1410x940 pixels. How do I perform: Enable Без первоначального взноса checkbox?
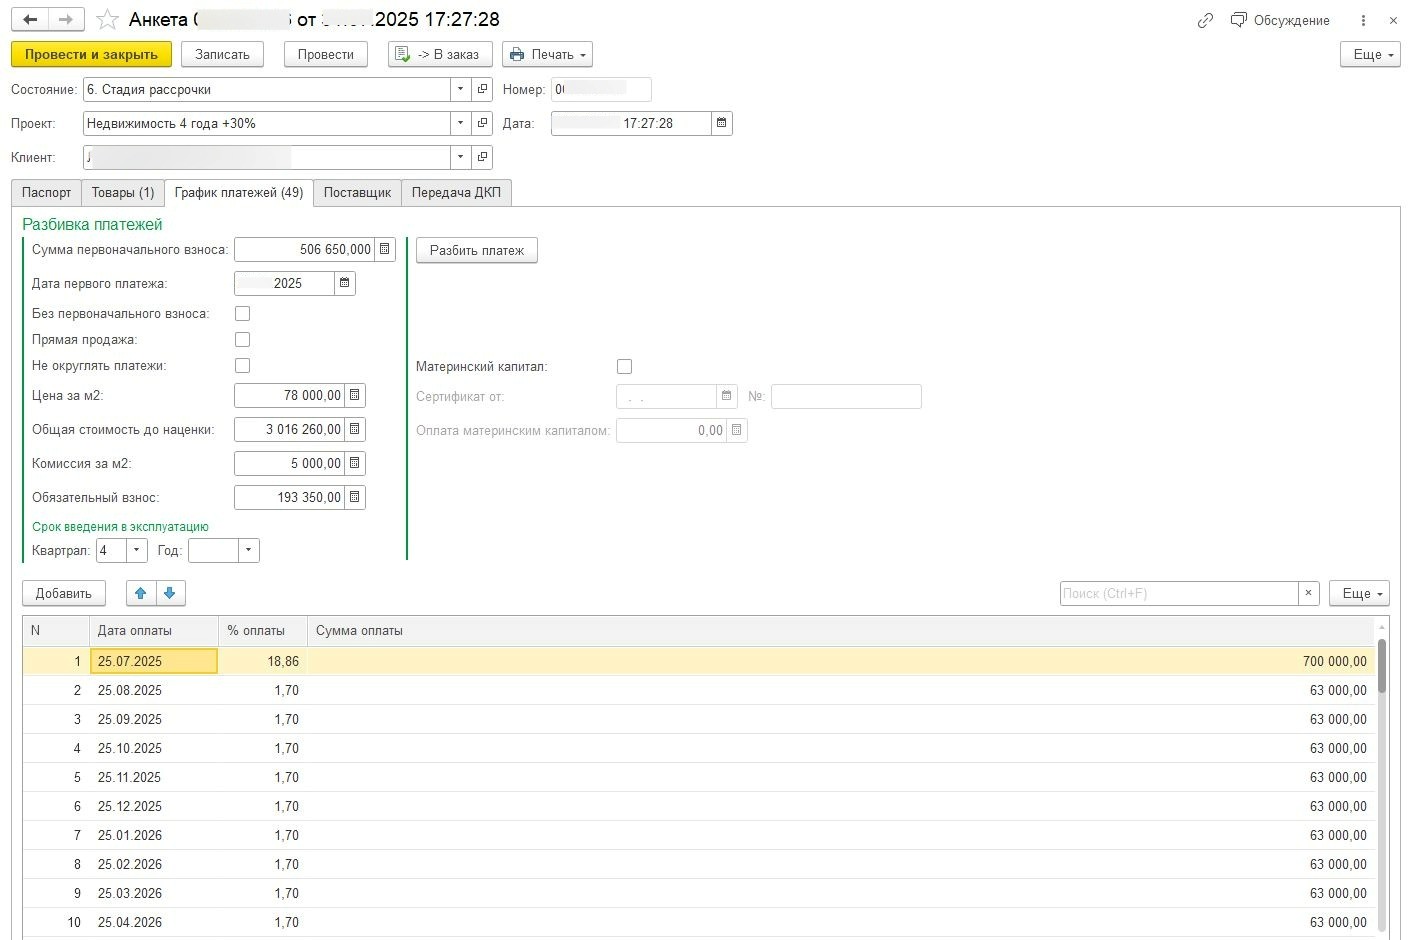coord(242,313)
